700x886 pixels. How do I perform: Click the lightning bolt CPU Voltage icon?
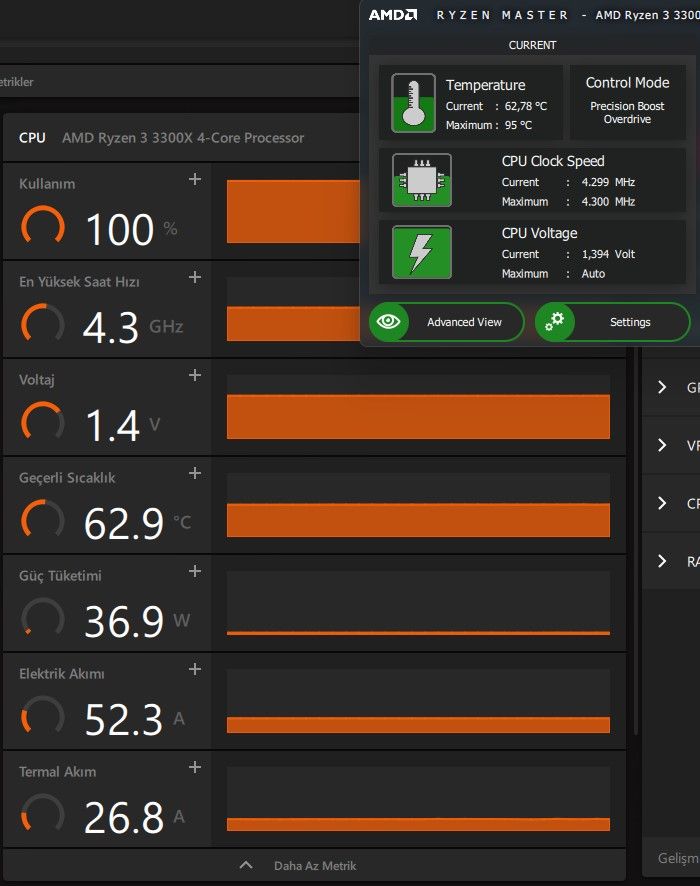tap(422, 252)
